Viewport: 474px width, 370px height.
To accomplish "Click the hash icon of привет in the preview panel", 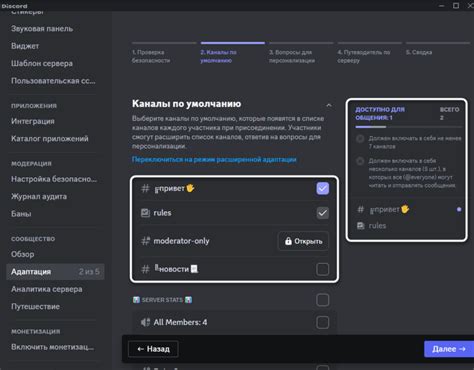I will pyautogui.click(x=361, y=209).
